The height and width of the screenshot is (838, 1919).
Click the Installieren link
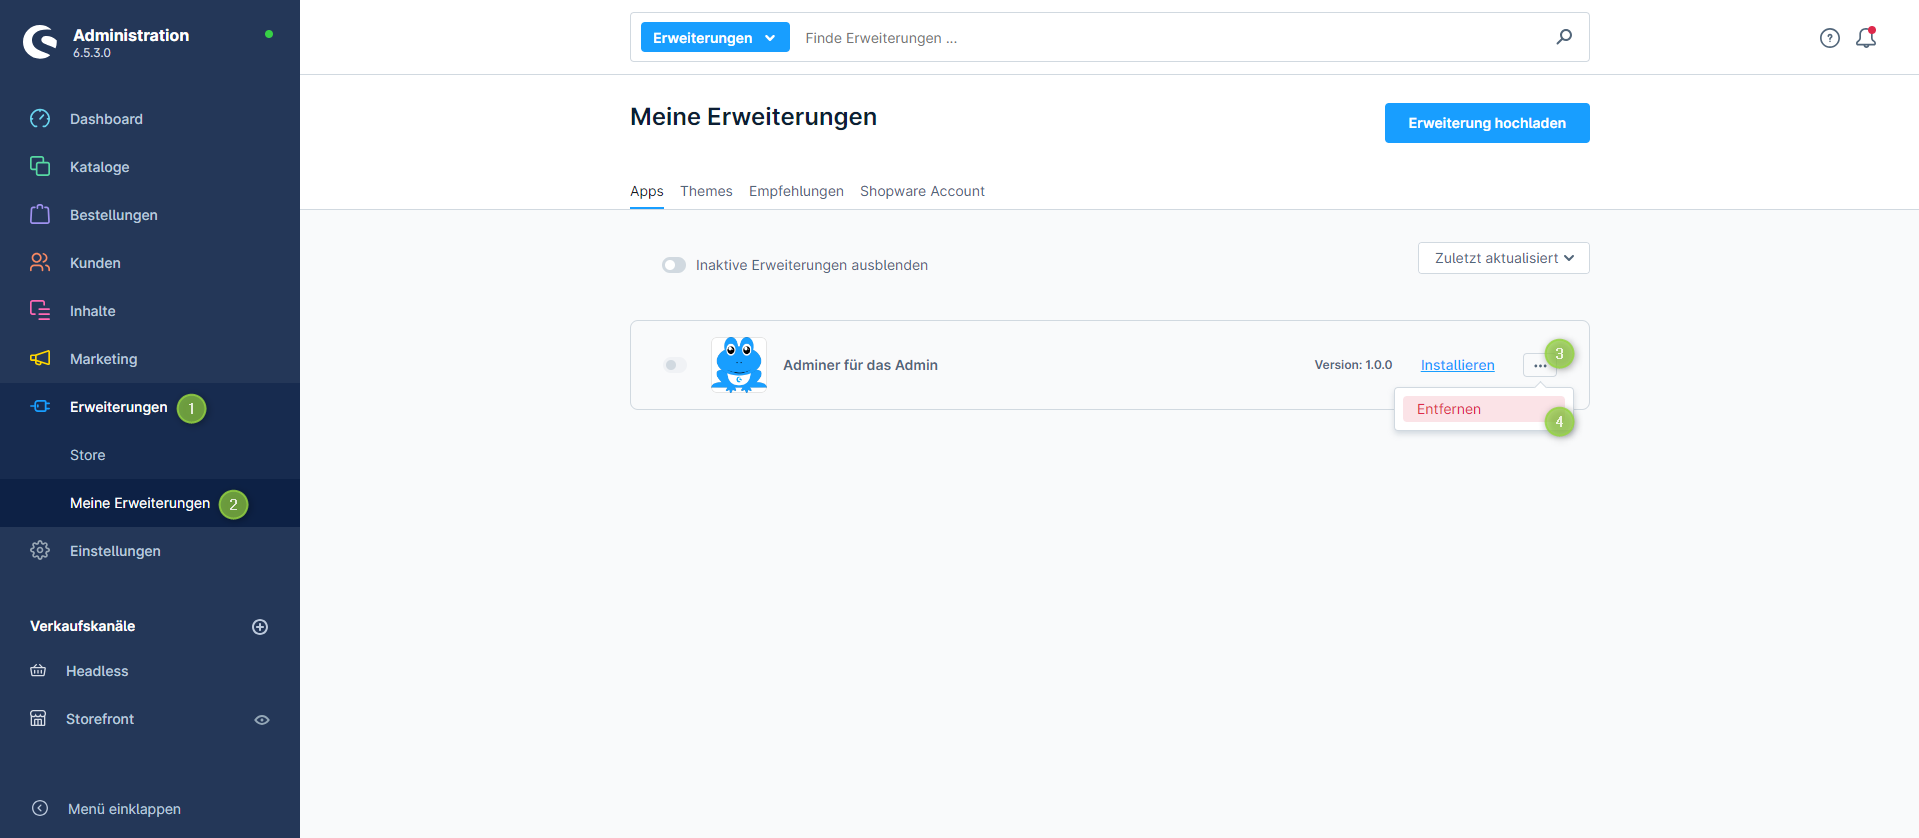tap(1457, 365)
